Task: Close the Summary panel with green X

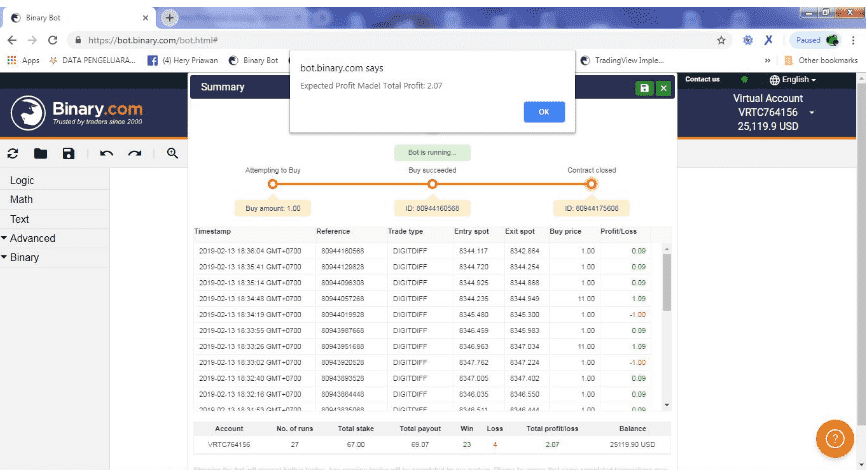Action: pyautogui.click(x=663, y=88)
